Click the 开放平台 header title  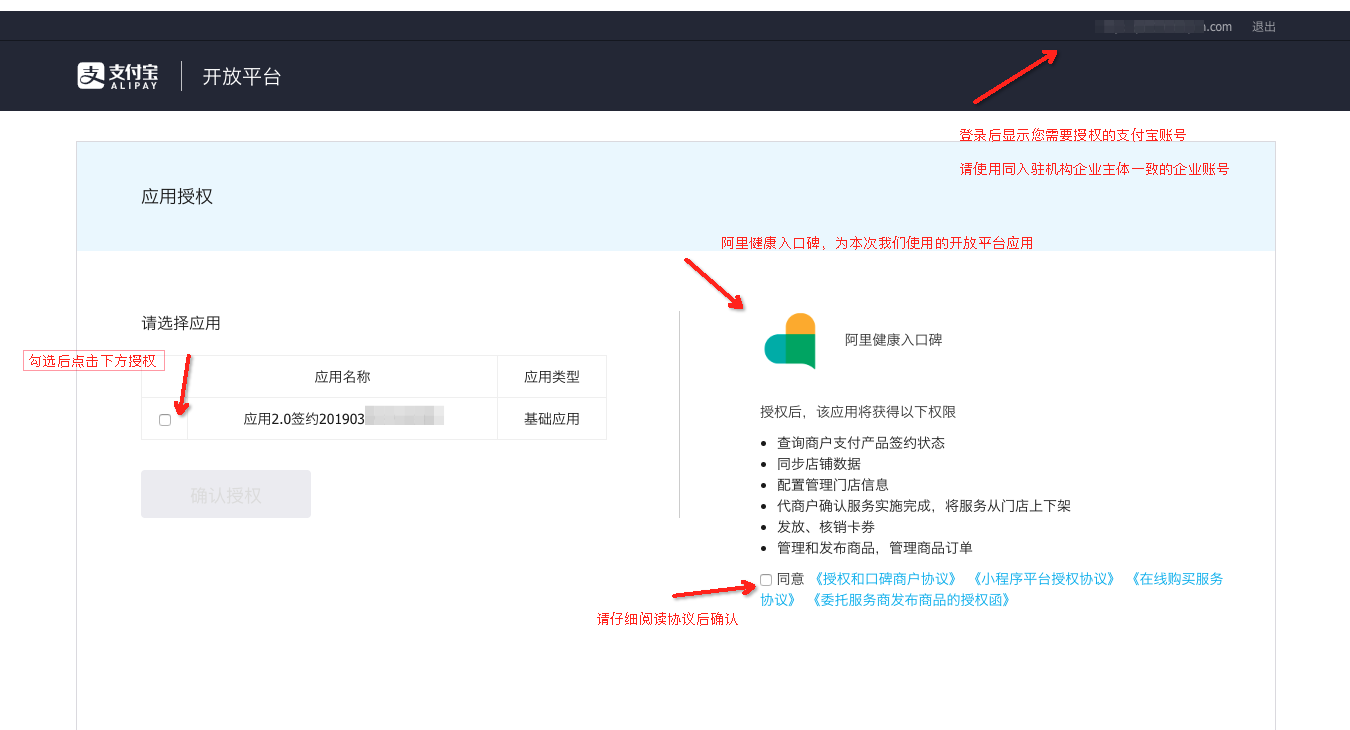coord(242,76)
